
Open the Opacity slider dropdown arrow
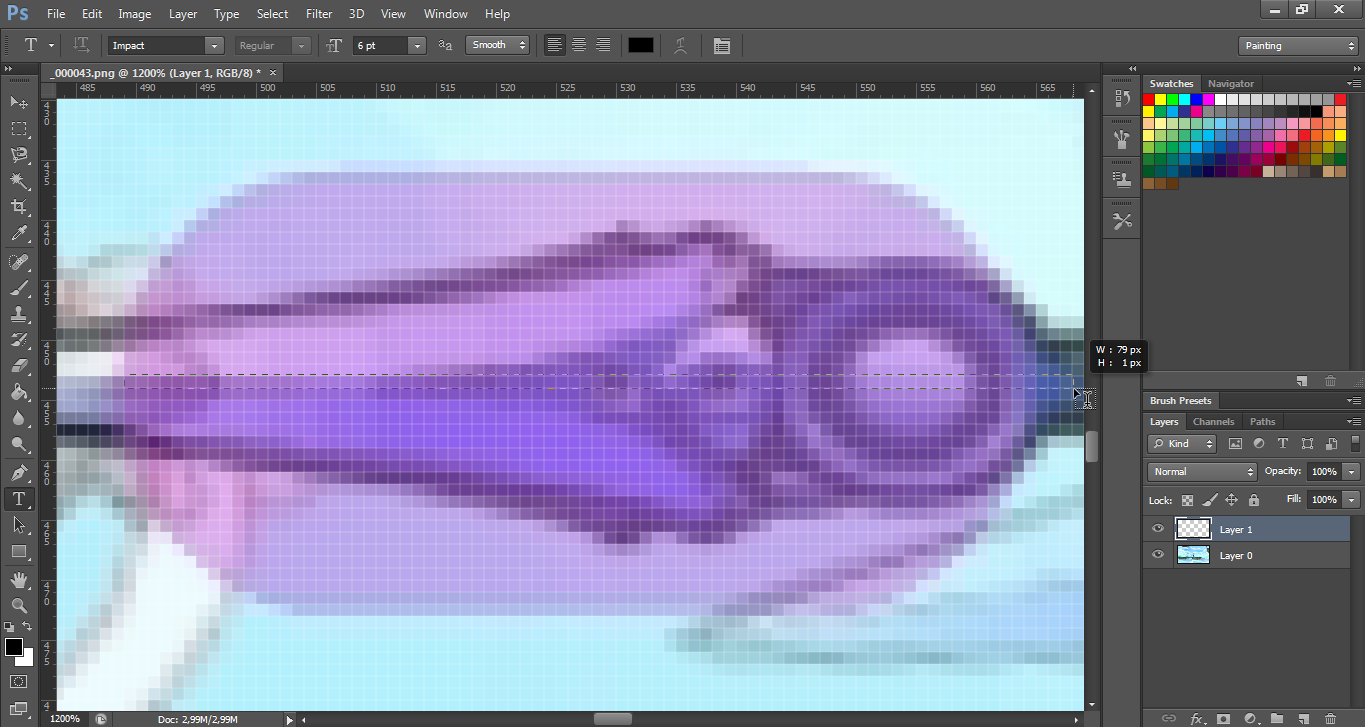[1352, 471]
